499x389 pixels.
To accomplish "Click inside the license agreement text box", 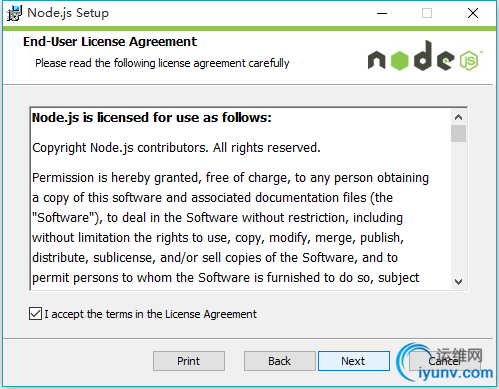I will pos(240,199).
